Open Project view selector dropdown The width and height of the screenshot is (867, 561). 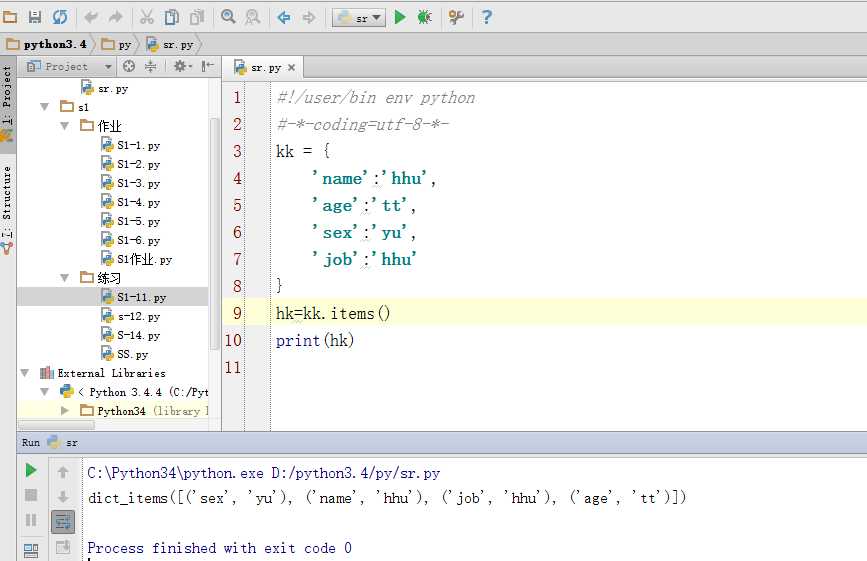[69, 66]
